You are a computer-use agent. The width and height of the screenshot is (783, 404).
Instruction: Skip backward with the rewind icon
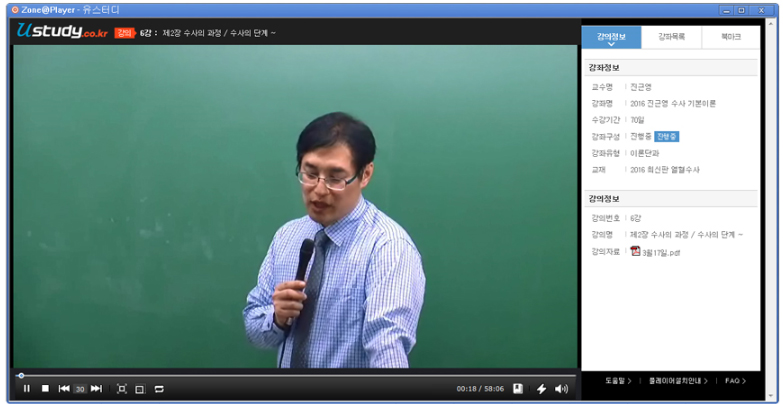(x=64, y=388)
